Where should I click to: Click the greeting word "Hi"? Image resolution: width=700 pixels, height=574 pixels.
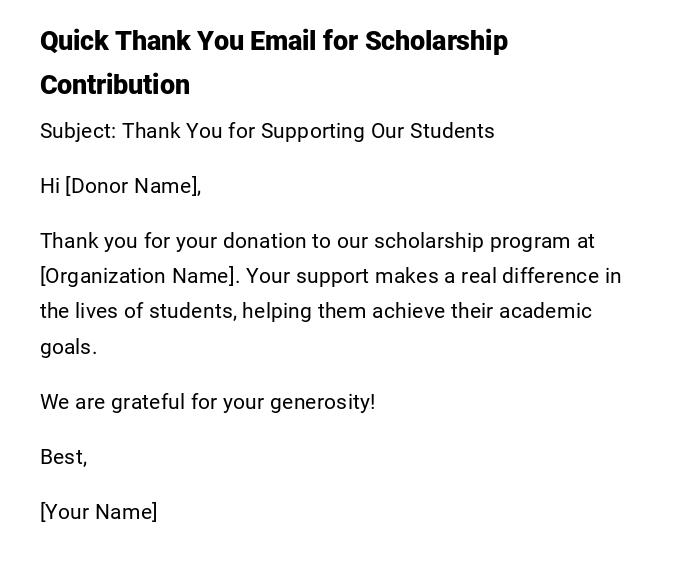(50, 186)
